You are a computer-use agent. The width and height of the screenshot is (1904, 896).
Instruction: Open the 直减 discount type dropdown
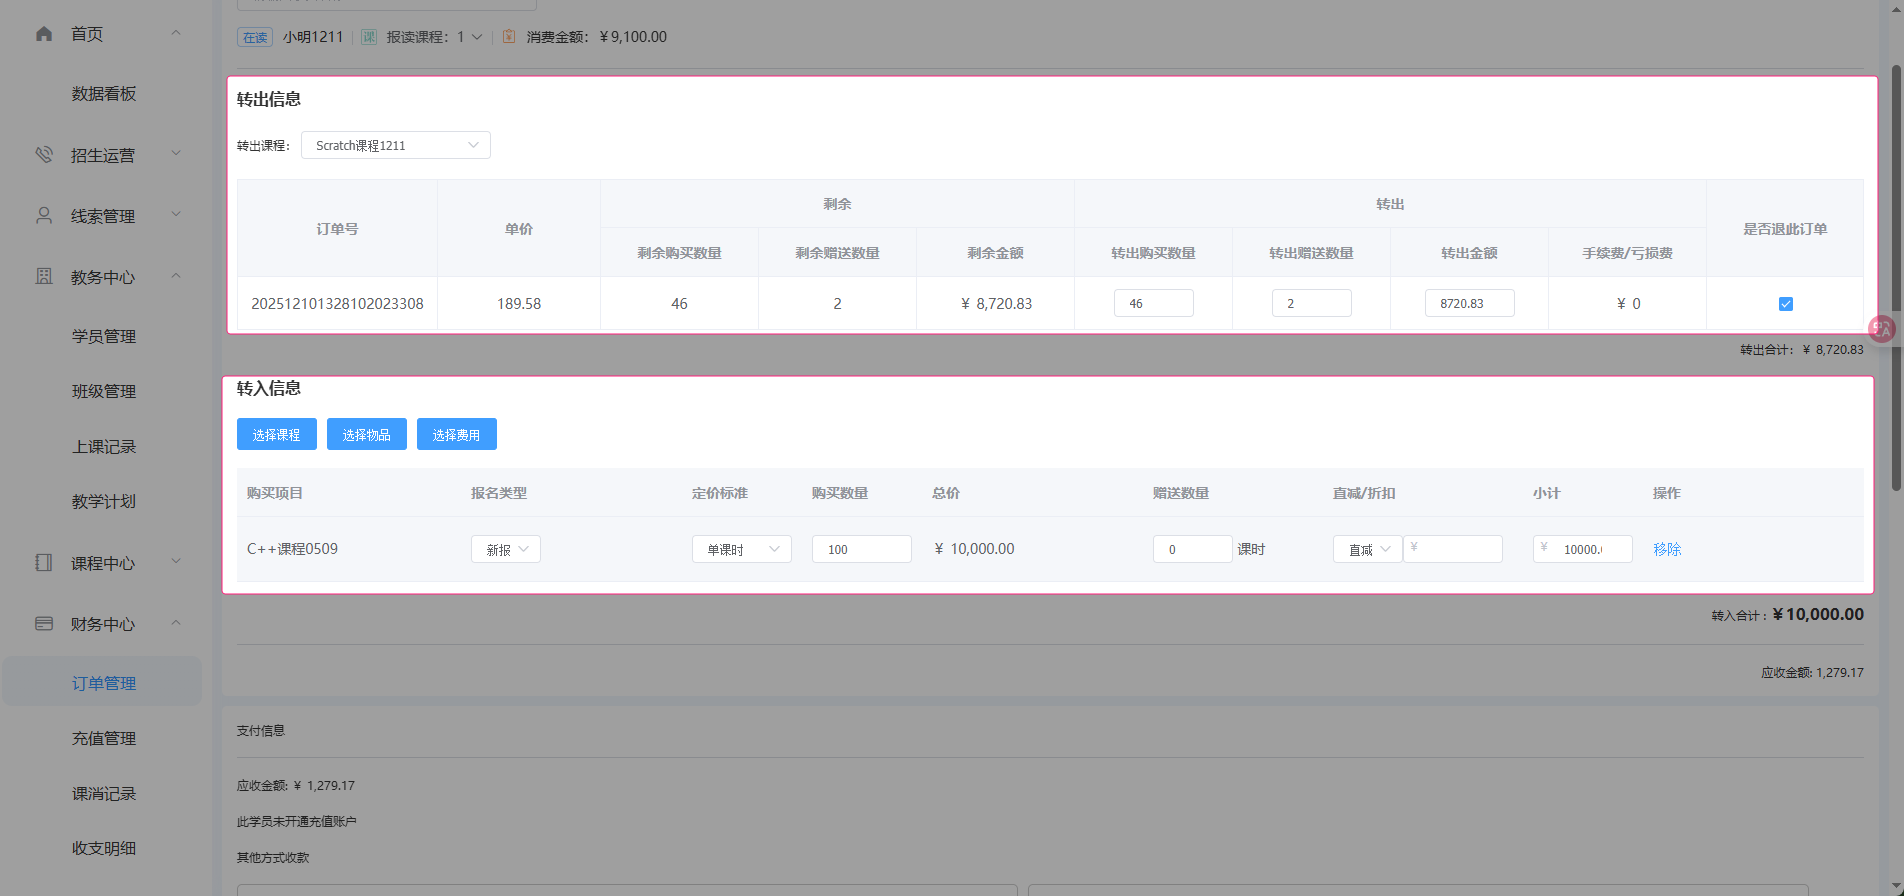1368,549
